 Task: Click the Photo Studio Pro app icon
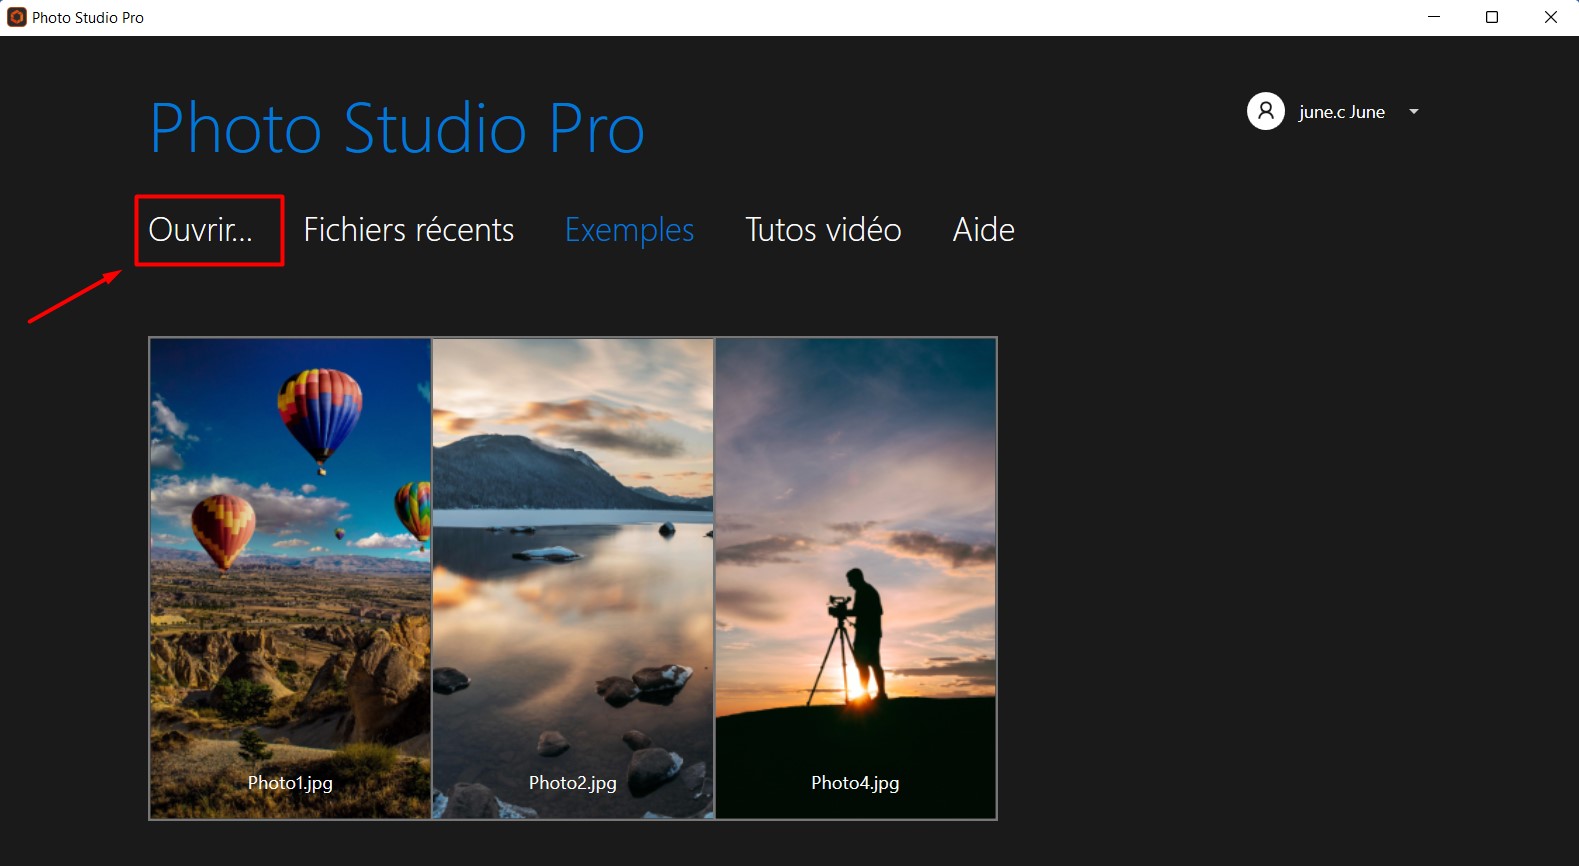coord(17,17)
